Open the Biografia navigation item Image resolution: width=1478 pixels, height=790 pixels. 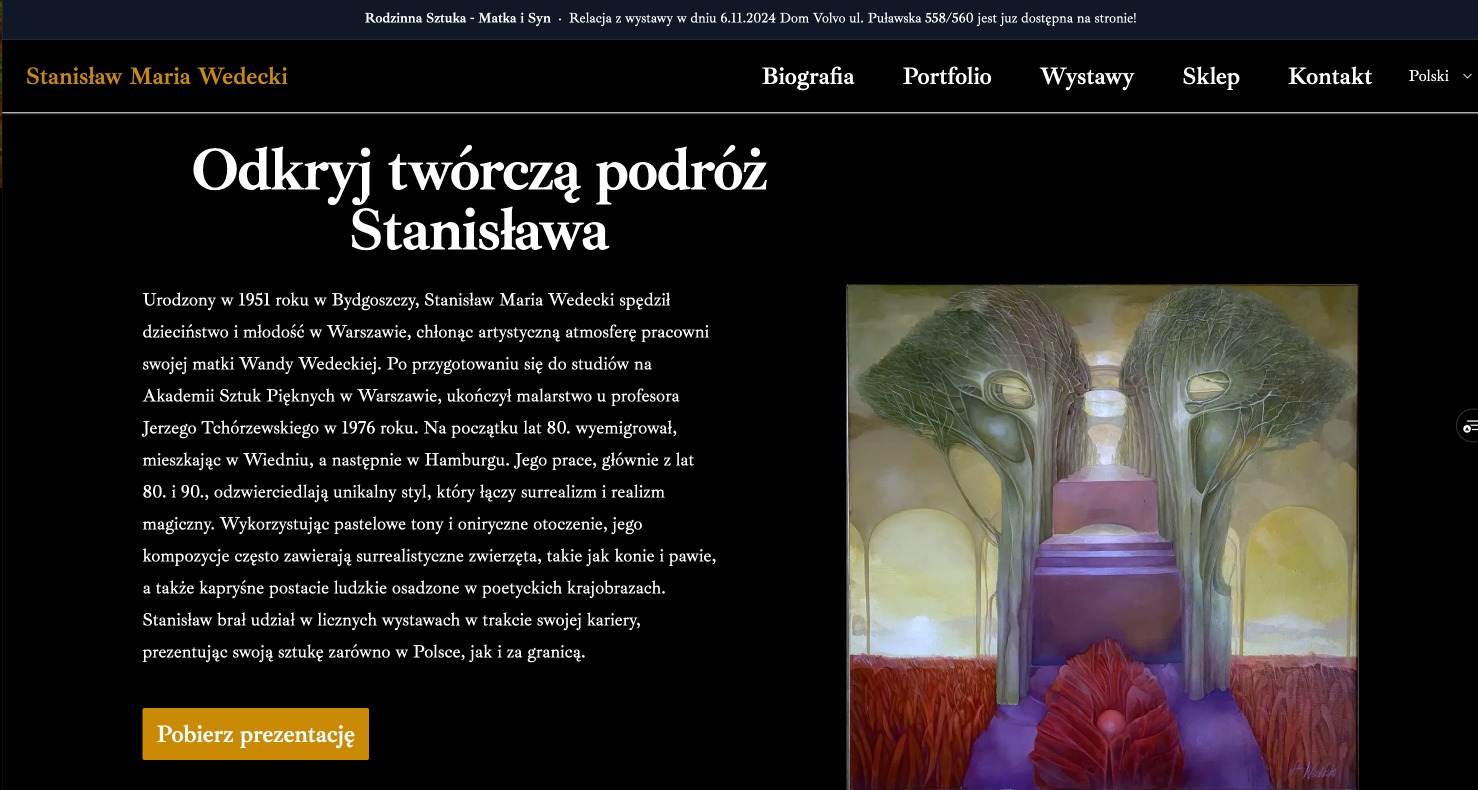point(808,76)
